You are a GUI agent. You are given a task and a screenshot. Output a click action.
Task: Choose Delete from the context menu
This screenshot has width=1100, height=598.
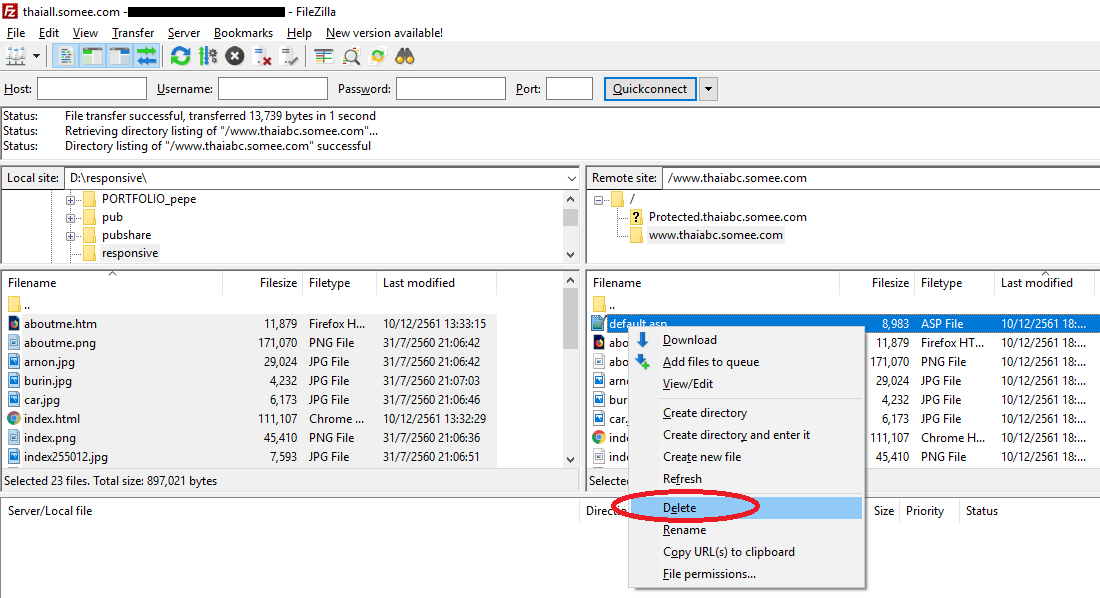[x=680, y=508]
